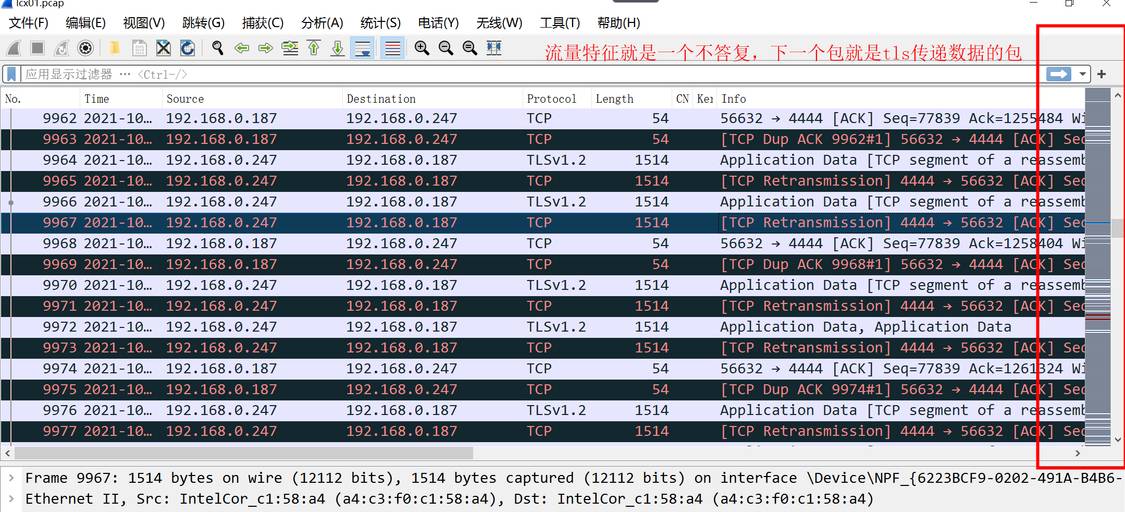Image resolution: width=1125 pixels, height=512 pixels.
Task: Expand the Frame 9967 details row
Action: pyautogui.click(x=11, y=478)
